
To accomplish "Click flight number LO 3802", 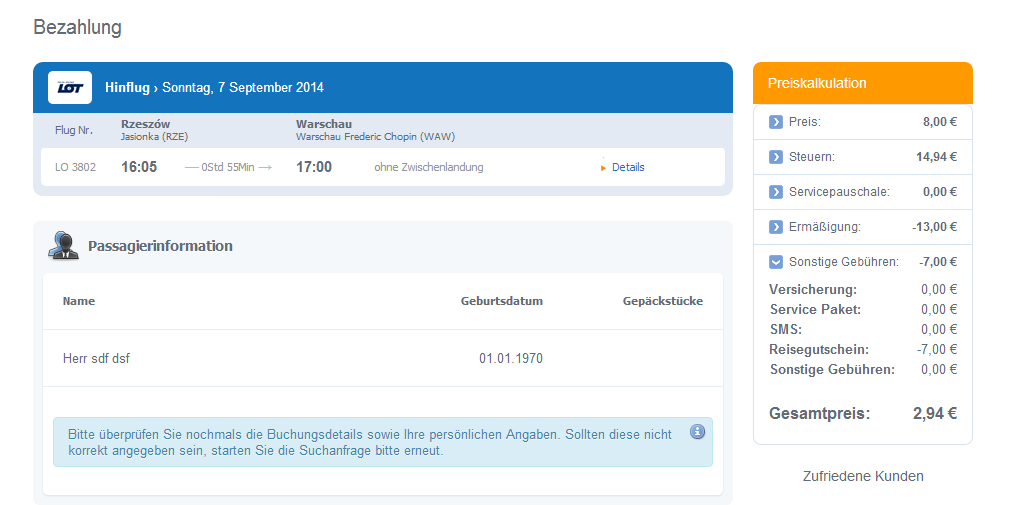I will pos(75,167).
